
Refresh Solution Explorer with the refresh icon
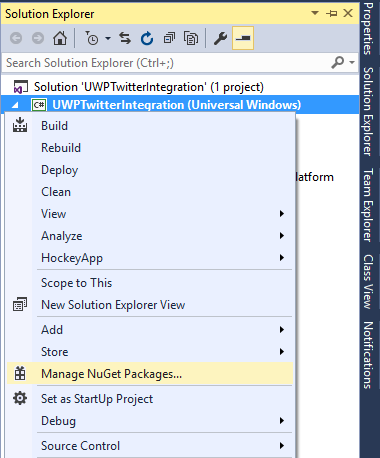[x=147, y=38]
